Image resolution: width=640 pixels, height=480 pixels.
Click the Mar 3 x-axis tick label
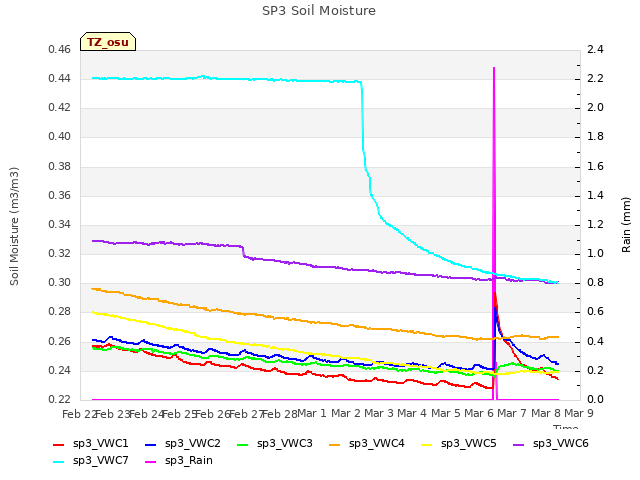[379, 413]
